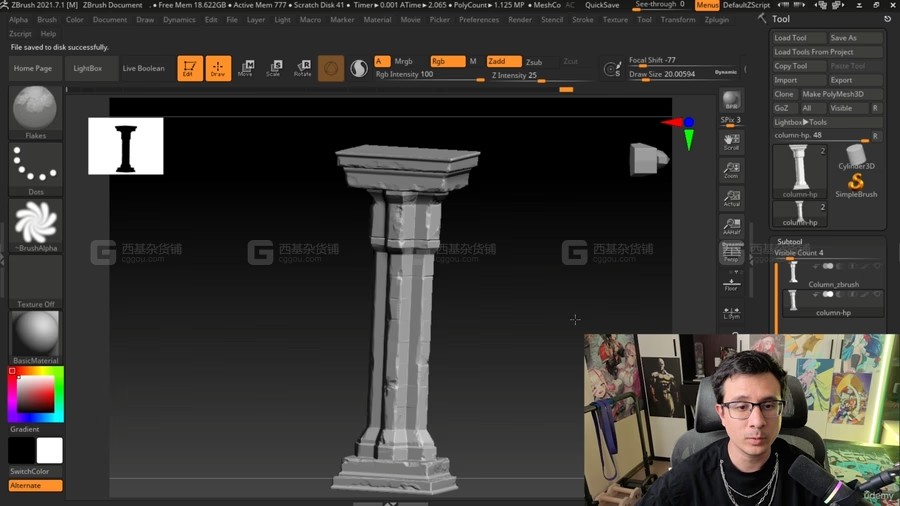Click Load Tools From Project
The width and height of the screenshot is (900, 506).
click(x=827, y=52)
